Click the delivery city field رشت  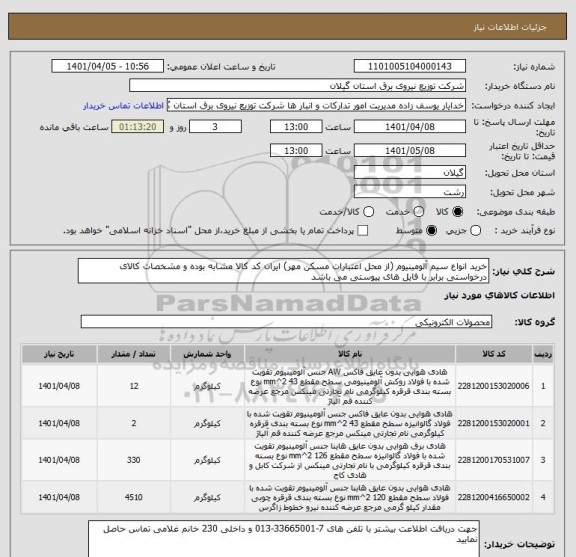pos(410,192)
